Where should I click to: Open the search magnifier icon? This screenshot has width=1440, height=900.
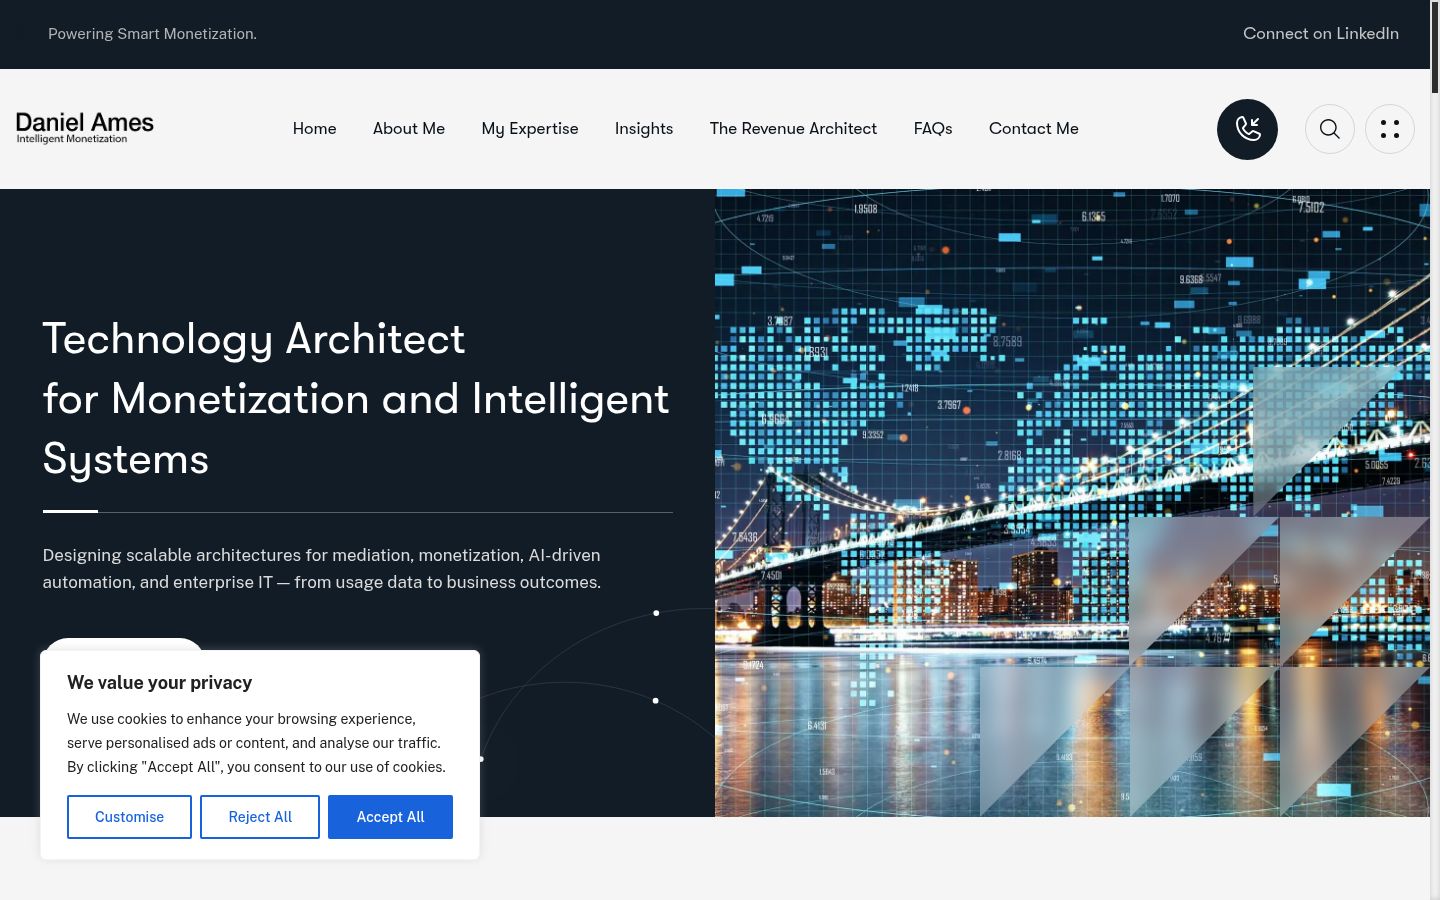[1330, 129]
